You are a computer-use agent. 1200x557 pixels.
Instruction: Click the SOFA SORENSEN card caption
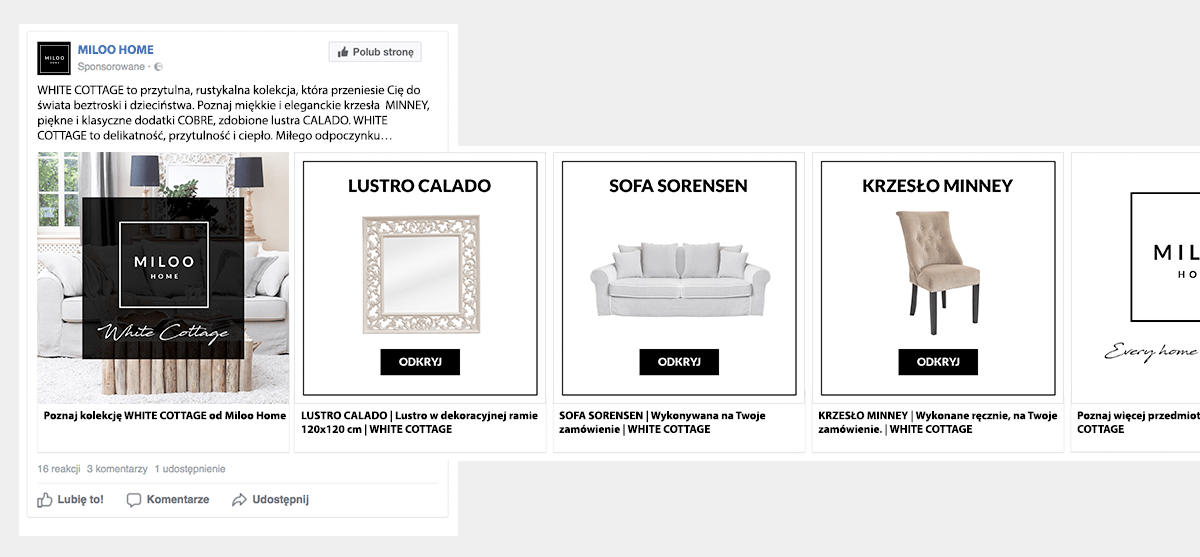coord(679,422)
